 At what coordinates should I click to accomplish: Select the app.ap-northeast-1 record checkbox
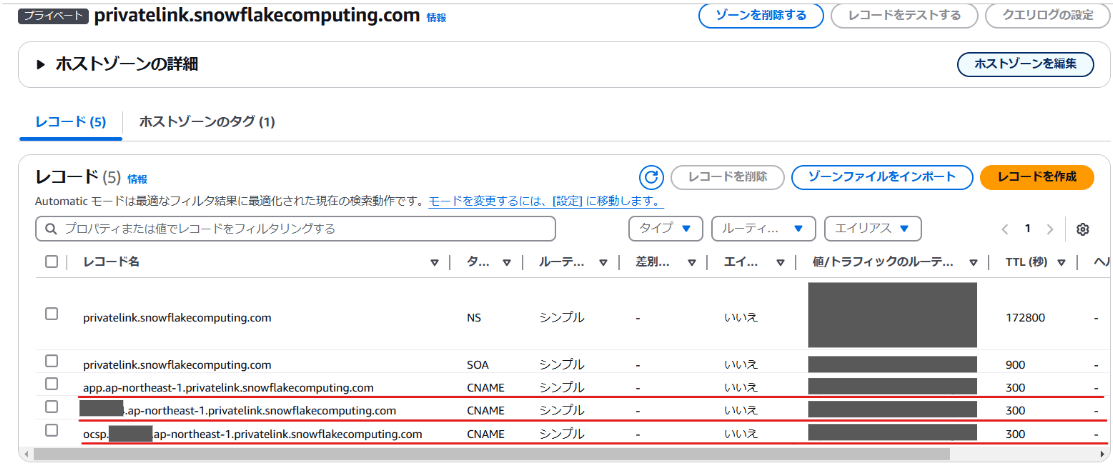coord(51,384)
